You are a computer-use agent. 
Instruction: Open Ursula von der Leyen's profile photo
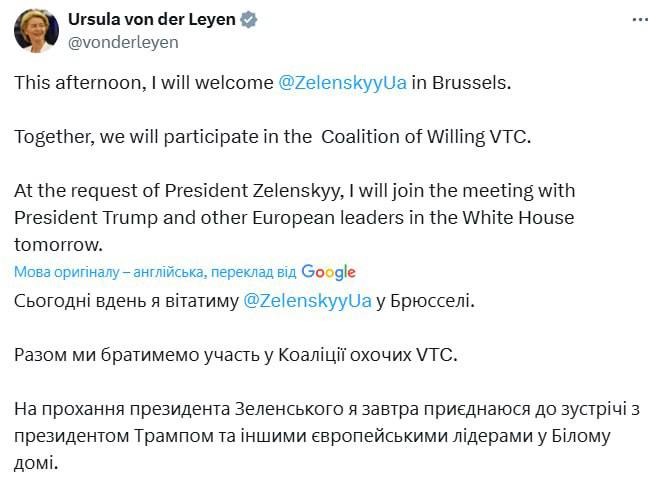pyautogui.click(x=36, y=31)
